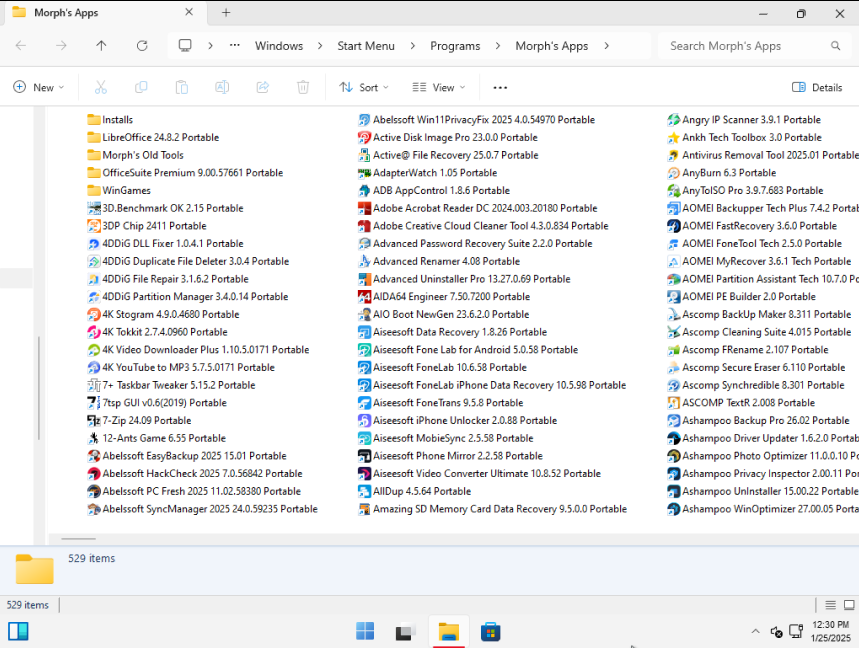The width and height of the screenshot is (859, 648).
Task: Click the Refresh button in navigation bar
Action: pyautogui.click(x=142, y=45)
